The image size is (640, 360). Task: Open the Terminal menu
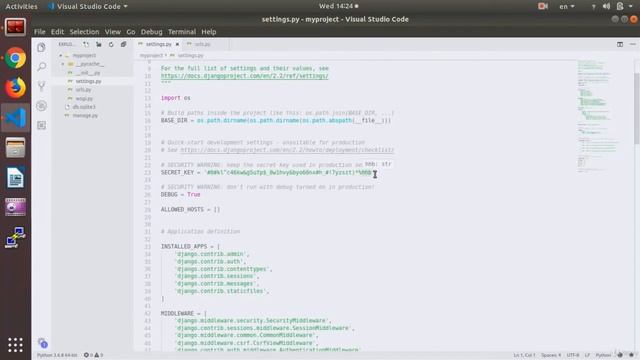click(x=182, y=32)
